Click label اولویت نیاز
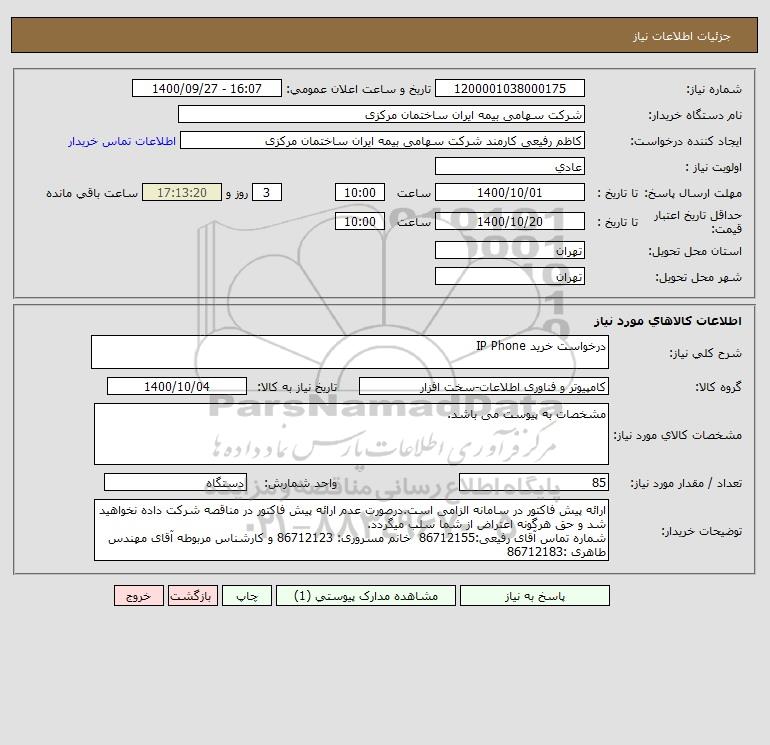The width and height of the screenshot is (770, 745). point(714,167)
